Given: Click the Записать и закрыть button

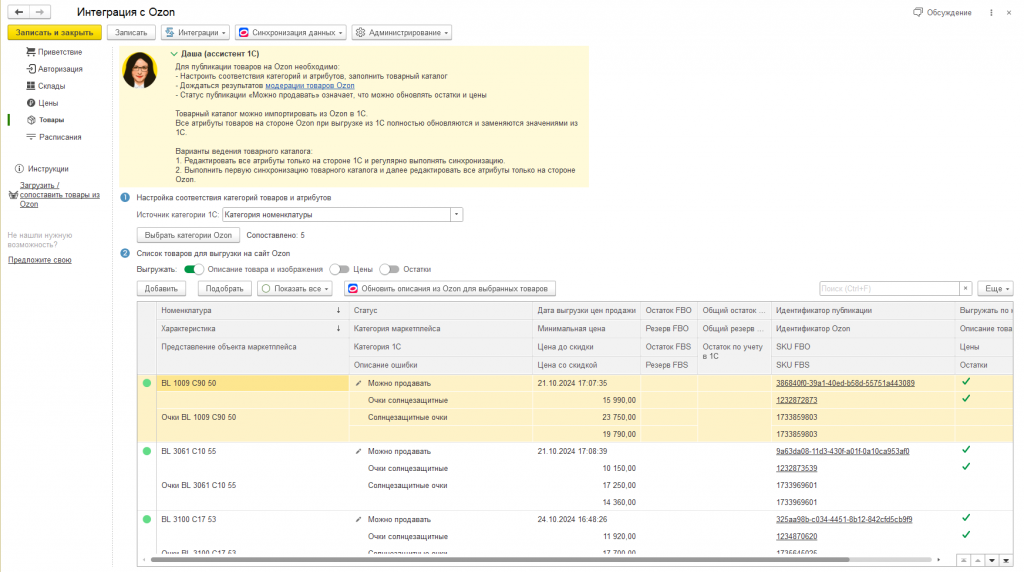Looking at the screenshot, I should 54,33.
